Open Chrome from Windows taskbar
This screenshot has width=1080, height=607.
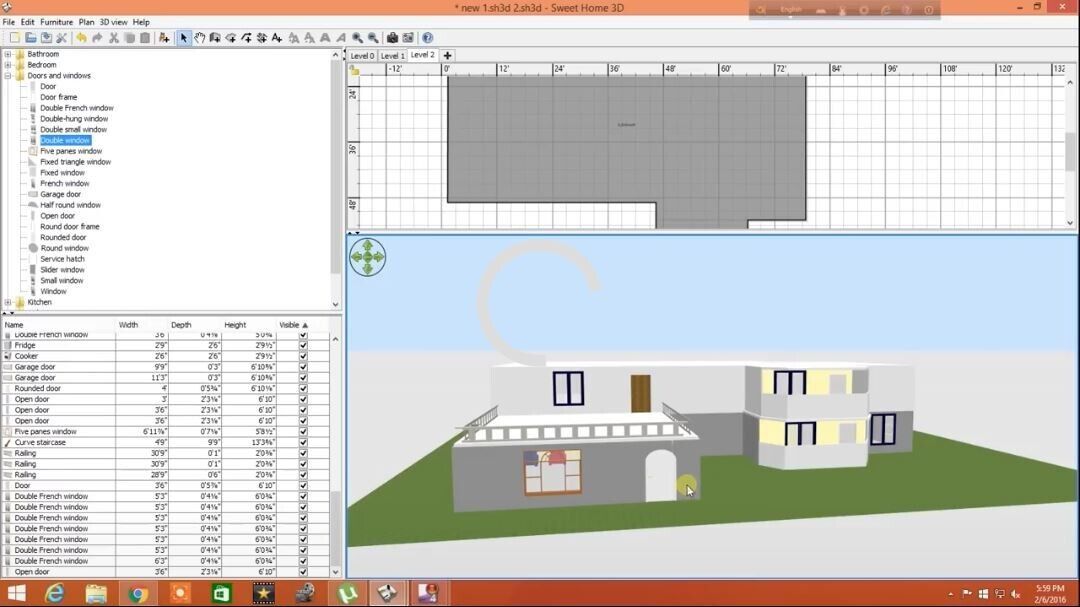tap(138, 593)
